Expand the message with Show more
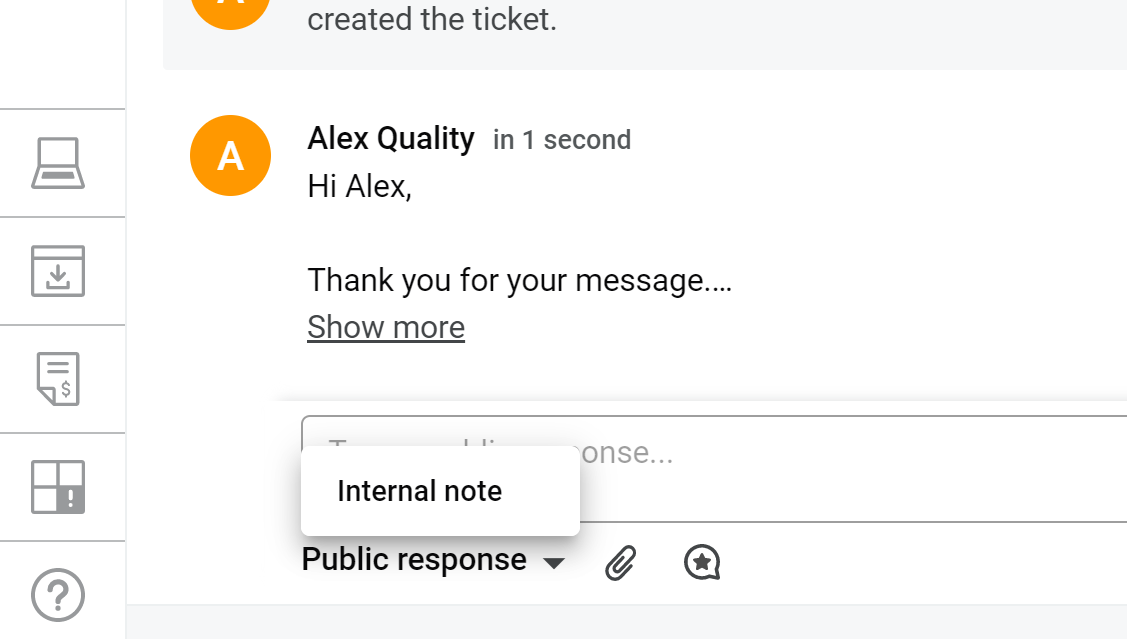 coord(386,327)
